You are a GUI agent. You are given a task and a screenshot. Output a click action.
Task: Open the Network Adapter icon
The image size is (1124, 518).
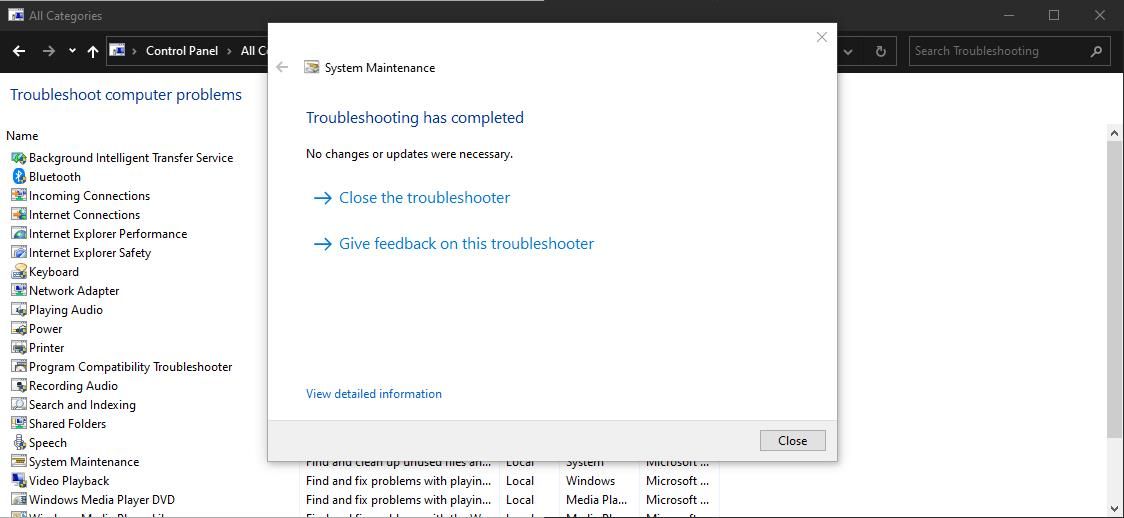[x=19, y=291]
